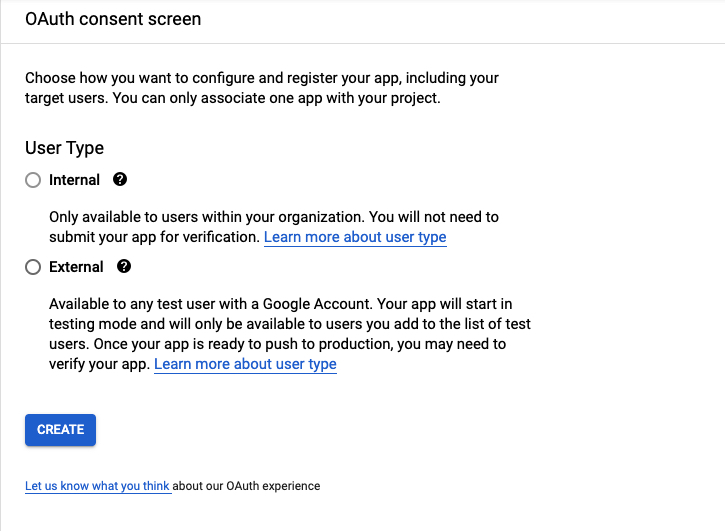Open Learn more link under External description

pyautogui.click(x=245, y=364)
